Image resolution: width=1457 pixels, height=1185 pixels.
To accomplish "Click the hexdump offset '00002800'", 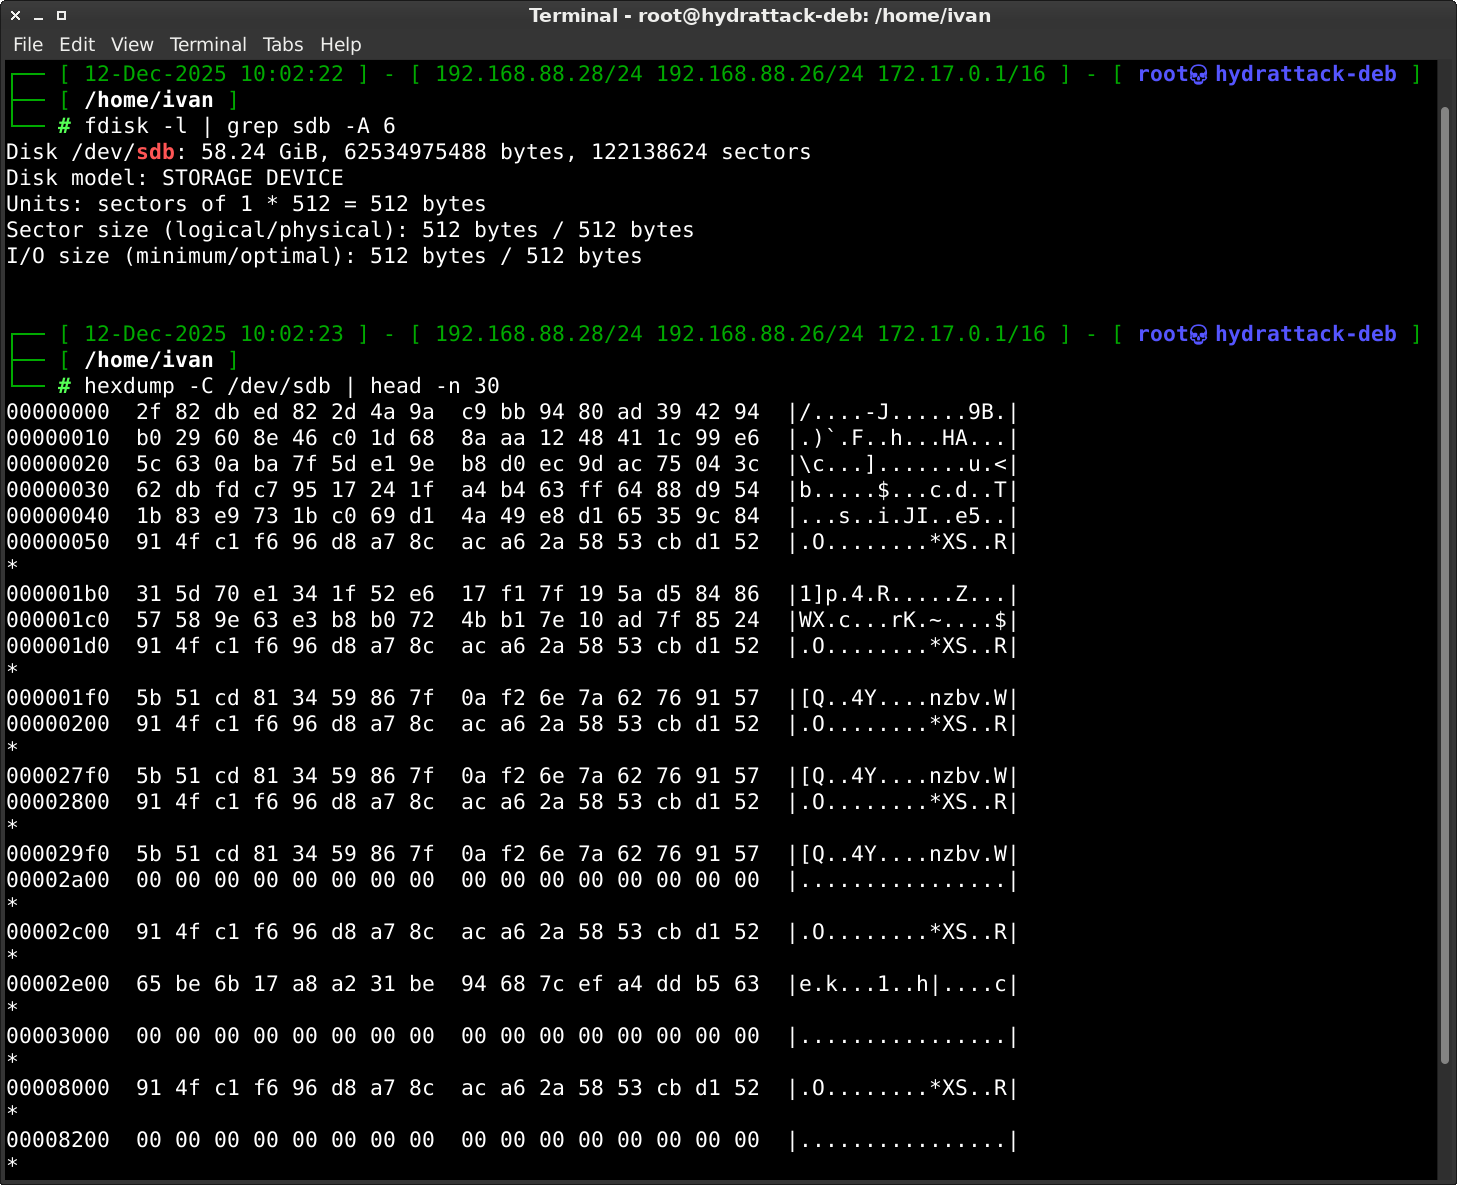I will click(58, 802).
